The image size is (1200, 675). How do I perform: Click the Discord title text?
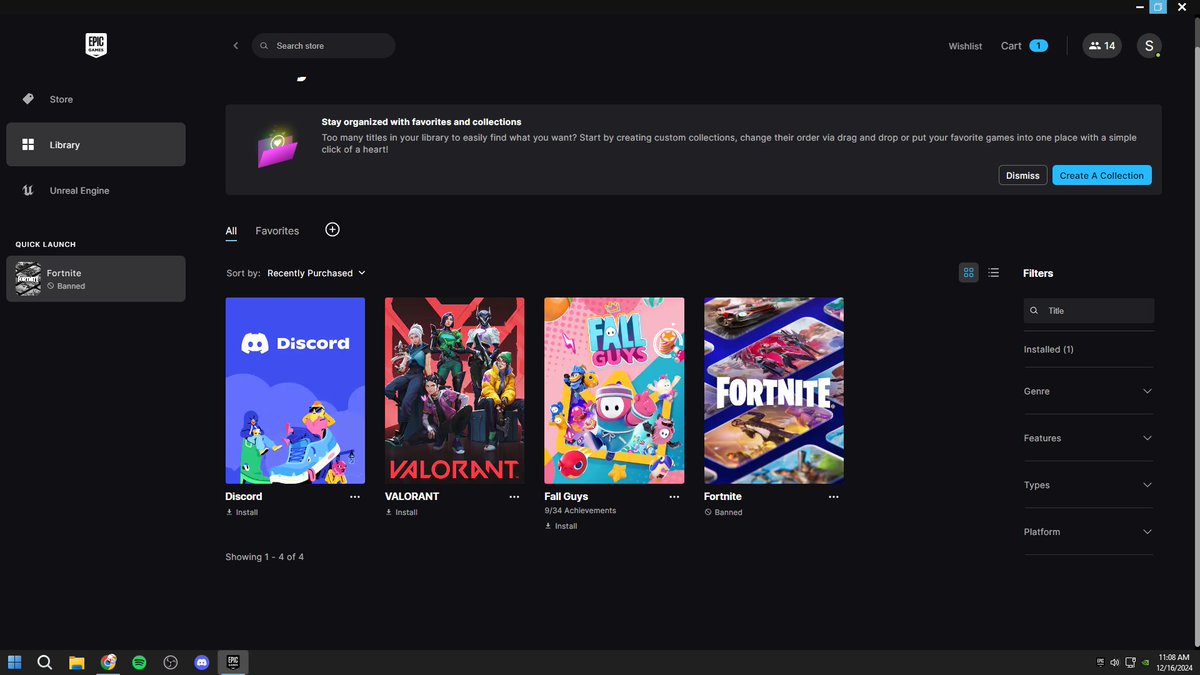point(244,496)
